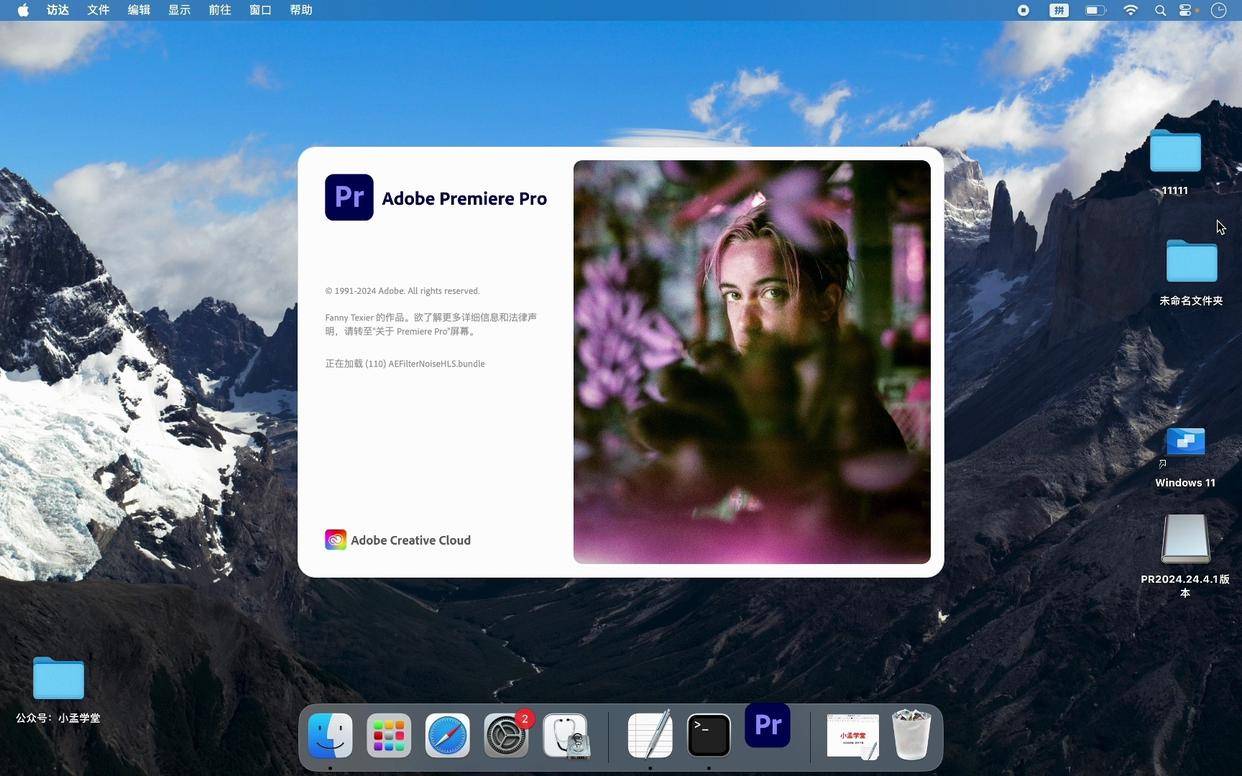Screen dimensions: 1242x776
Task: Open Disk Utility in the Dock
Action: coord(566,736)
